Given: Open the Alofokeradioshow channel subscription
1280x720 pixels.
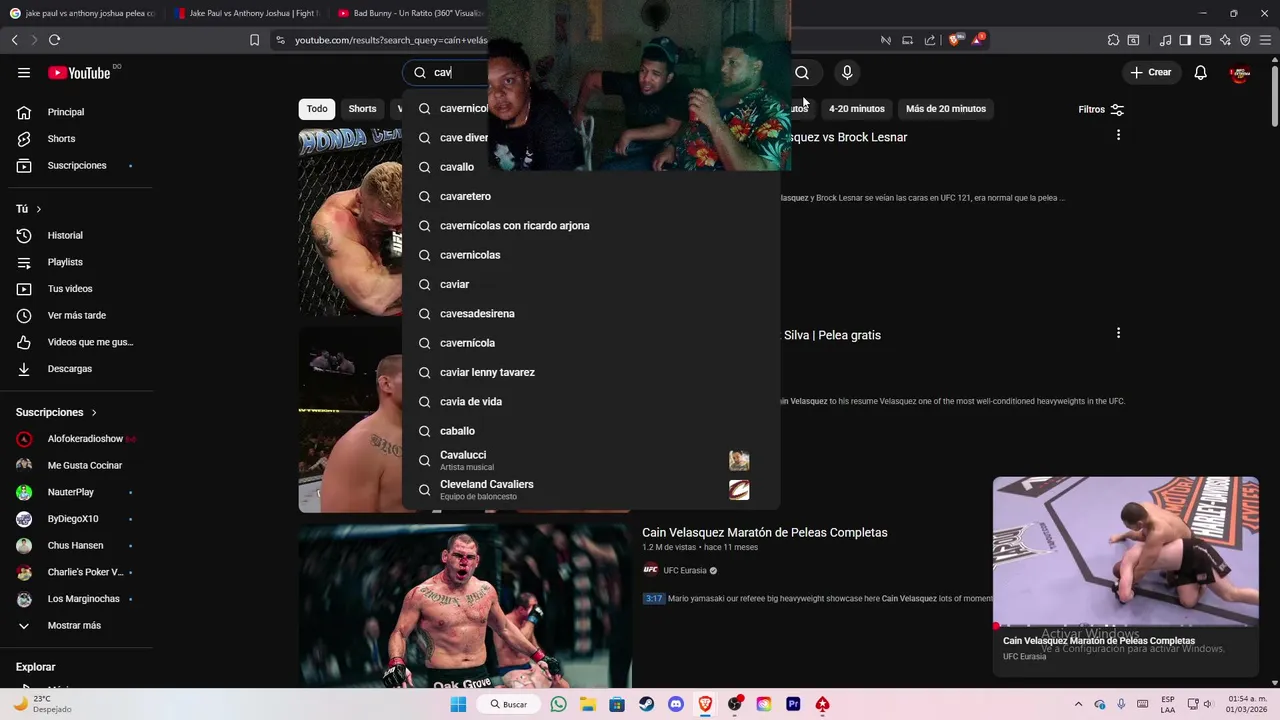Looking at the screenshot, I should 80,439.
